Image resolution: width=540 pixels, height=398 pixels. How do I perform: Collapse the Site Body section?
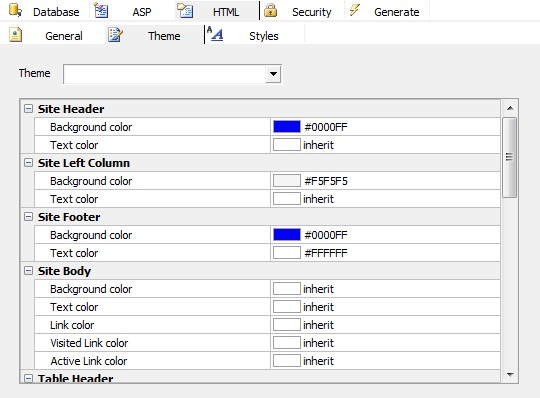point(28,271)
